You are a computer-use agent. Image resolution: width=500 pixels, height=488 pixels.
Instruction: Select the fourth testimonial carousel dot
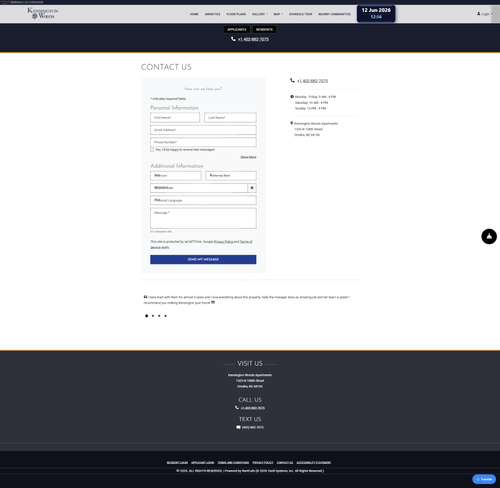tap(166, 316)
